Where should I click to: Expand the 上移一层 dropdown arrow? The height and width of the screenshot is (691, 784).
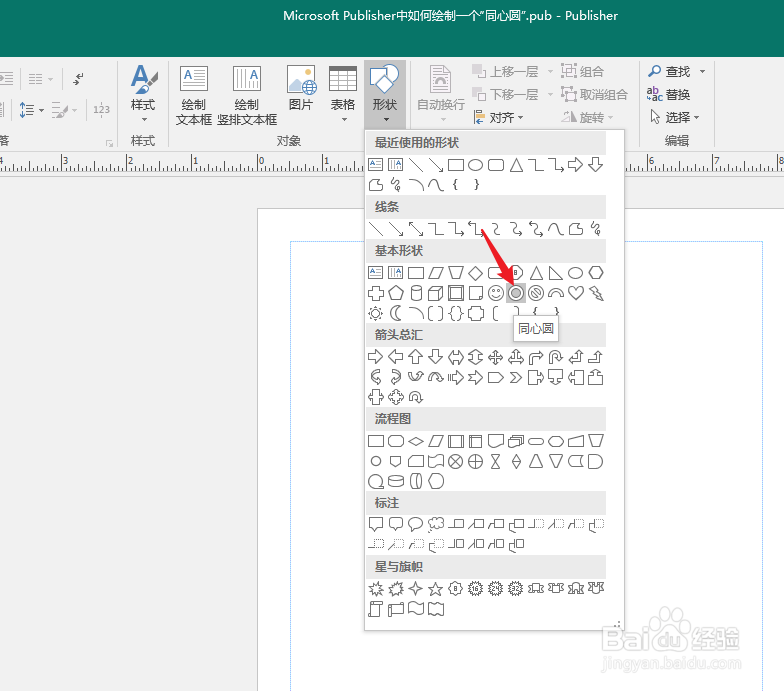coord(550,72)
